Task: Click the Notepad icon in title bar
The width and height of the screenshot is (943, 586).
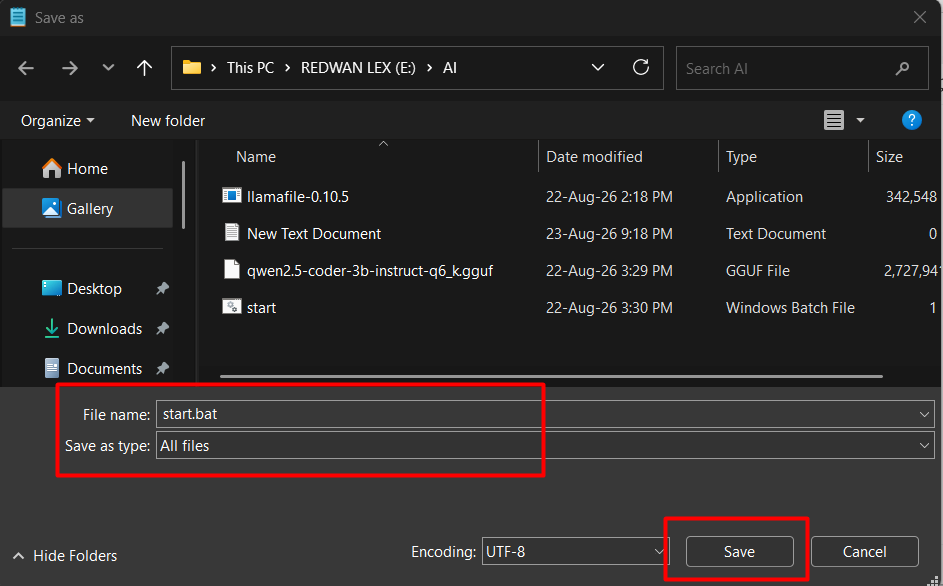Action: coord(18,17)
